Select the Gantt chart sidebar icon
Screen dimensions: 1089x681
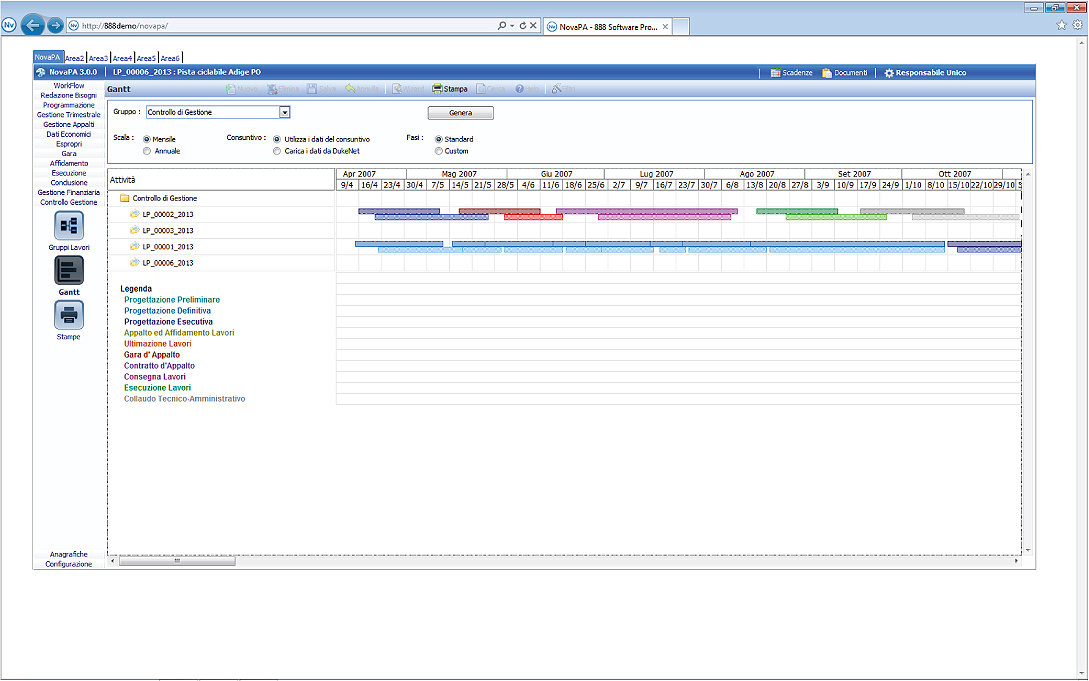(x=69, y=270)
